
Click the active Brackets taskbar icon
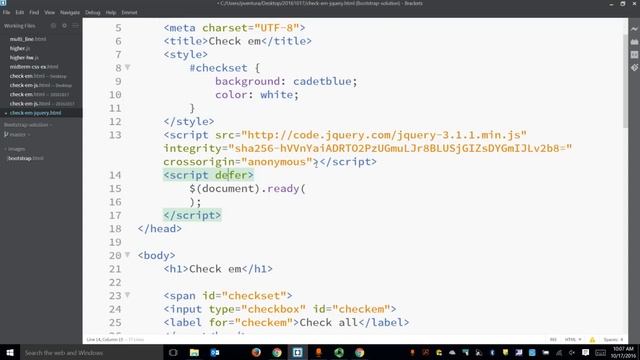298,352
